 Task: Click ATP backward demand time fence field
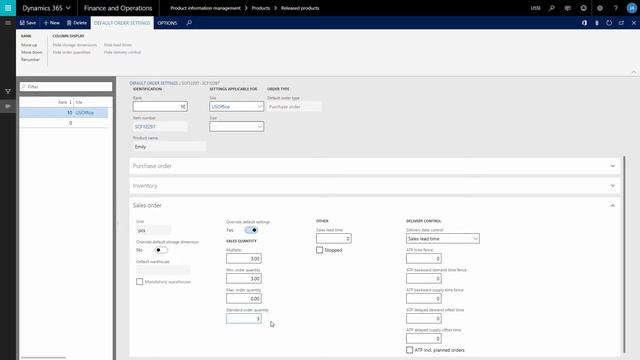click(x=424, y=278)
